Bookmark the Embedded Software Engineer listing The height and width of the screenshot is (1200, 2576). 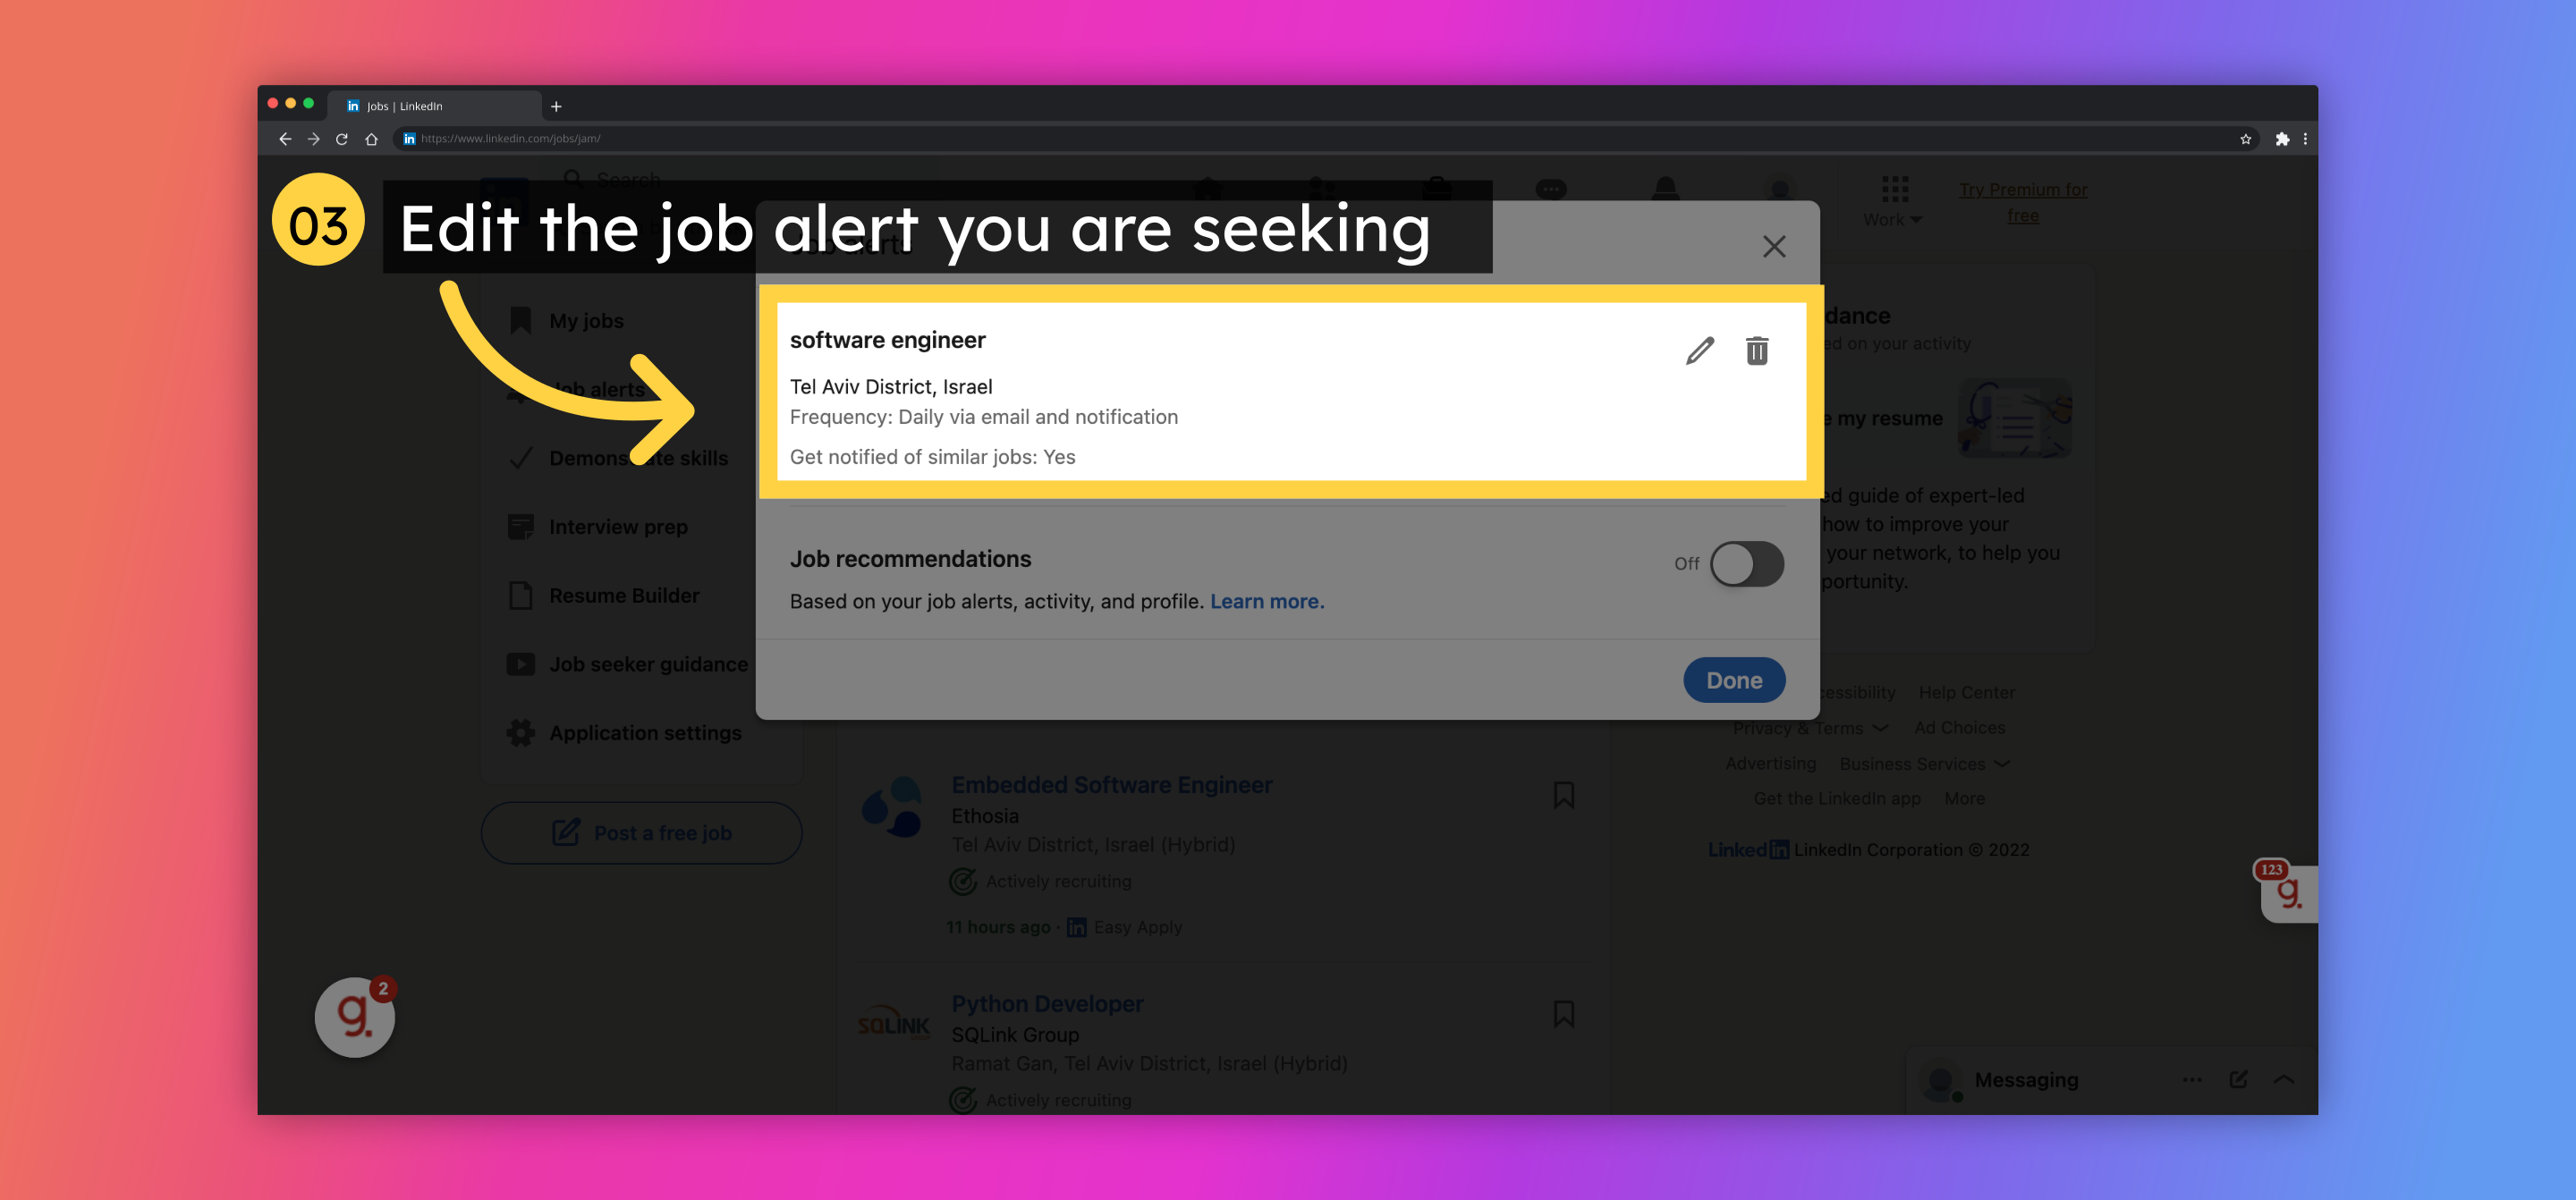point(1563,793)
